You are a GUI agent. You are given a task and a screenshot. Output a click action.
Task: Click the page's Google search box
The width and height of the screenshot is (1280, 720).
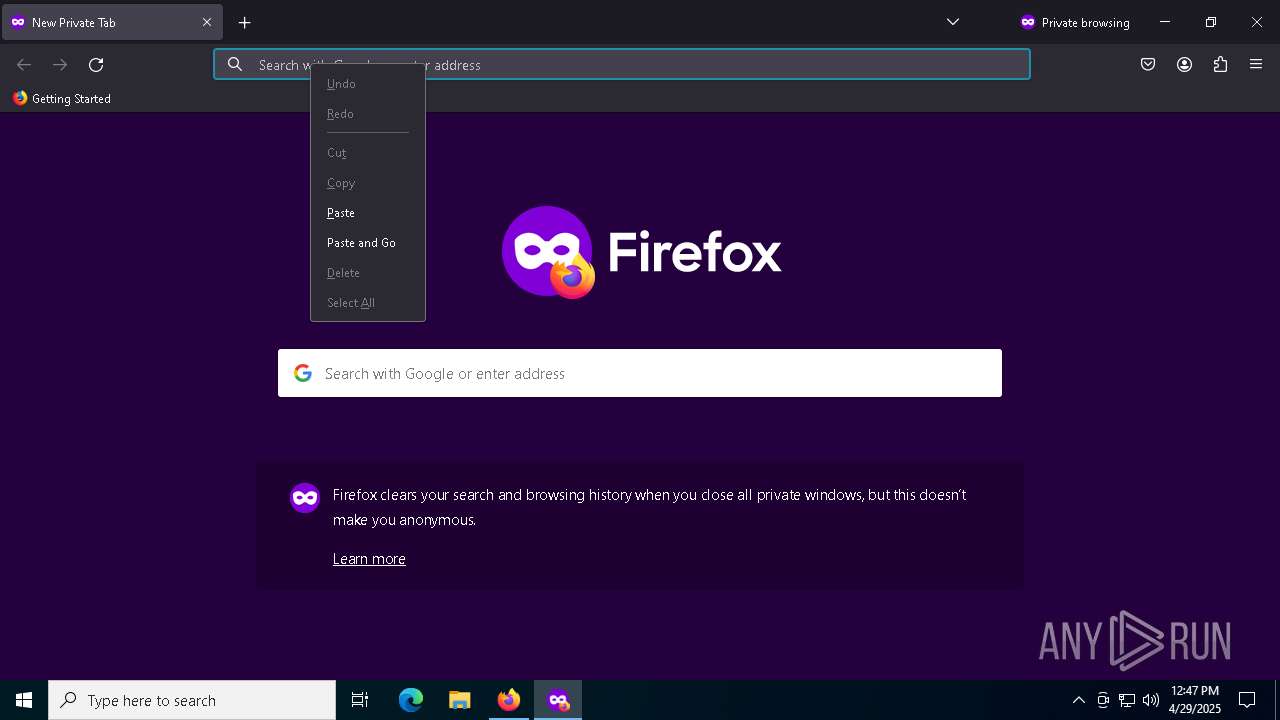[x=640, y=373]
